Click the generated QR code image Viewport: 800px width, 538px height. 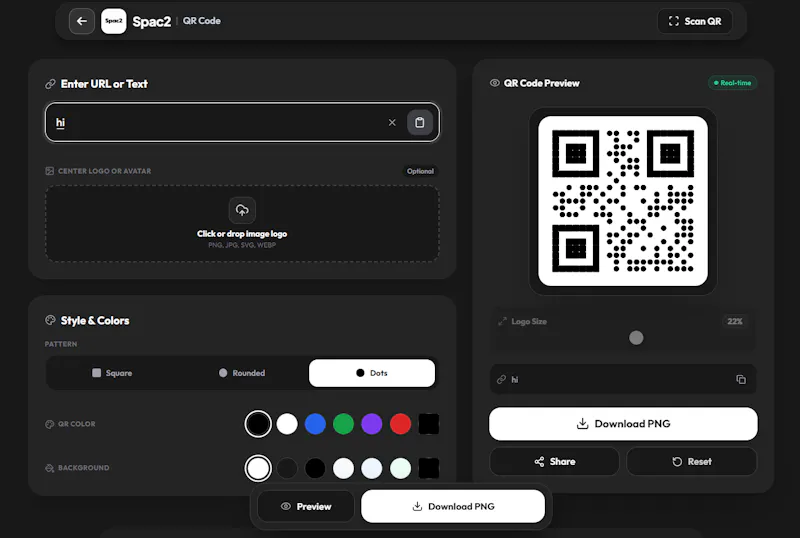click(623, 201)
